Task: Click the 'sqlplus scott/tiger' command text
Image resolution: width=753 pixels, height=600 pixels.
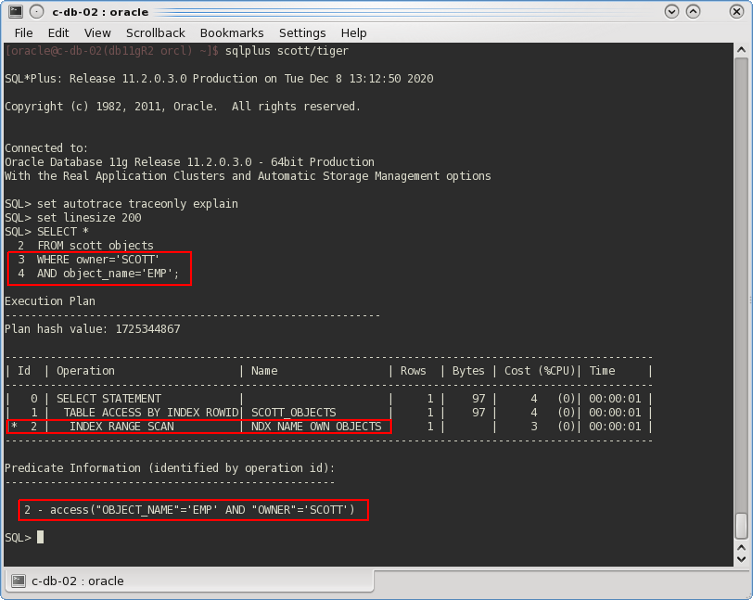Action: tap(287, 50)
